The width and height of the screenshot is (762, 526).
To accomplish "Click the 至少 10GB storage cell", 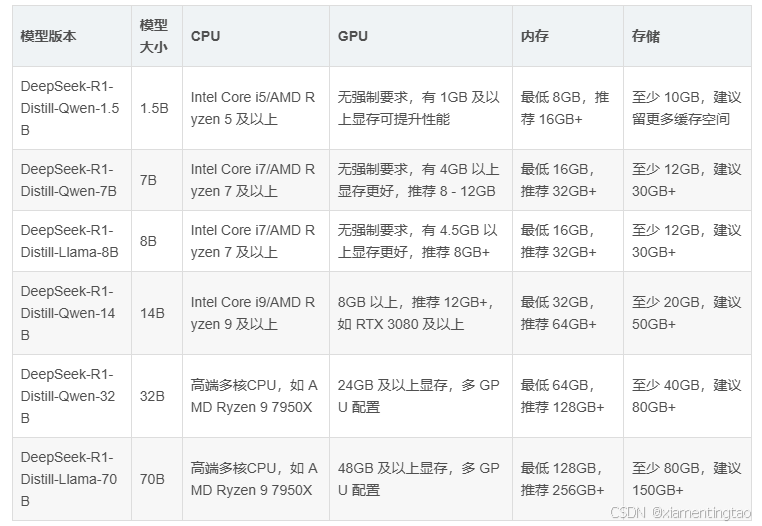I will coord(687,108).
